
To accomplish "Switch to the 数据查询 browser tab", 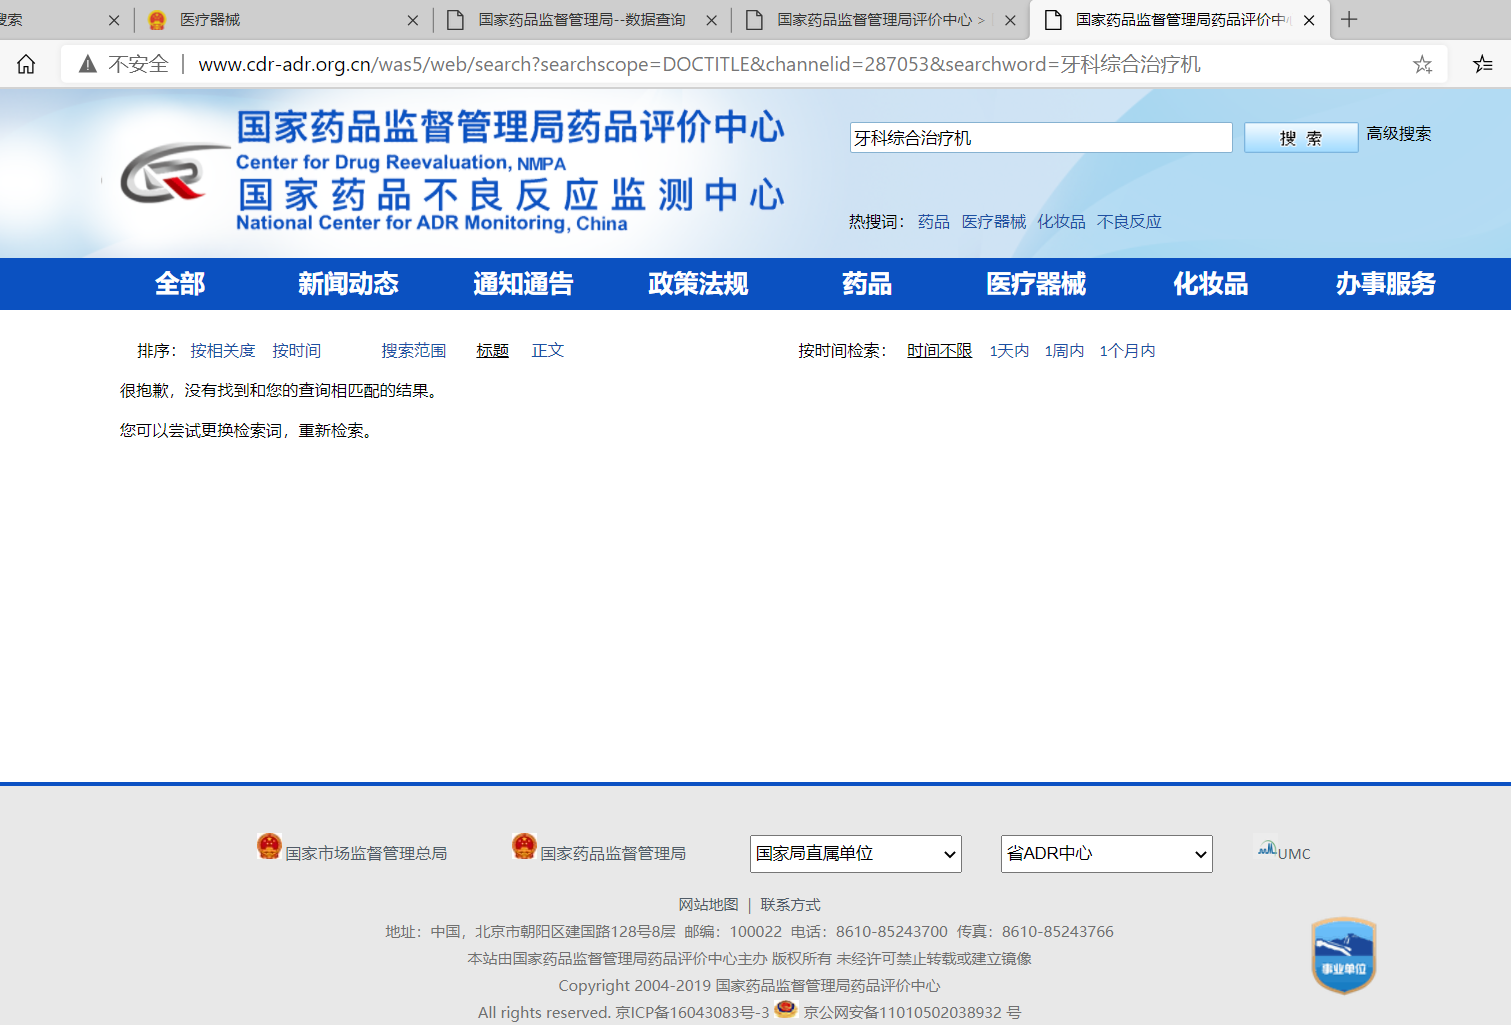I will [x=582, y=20].
